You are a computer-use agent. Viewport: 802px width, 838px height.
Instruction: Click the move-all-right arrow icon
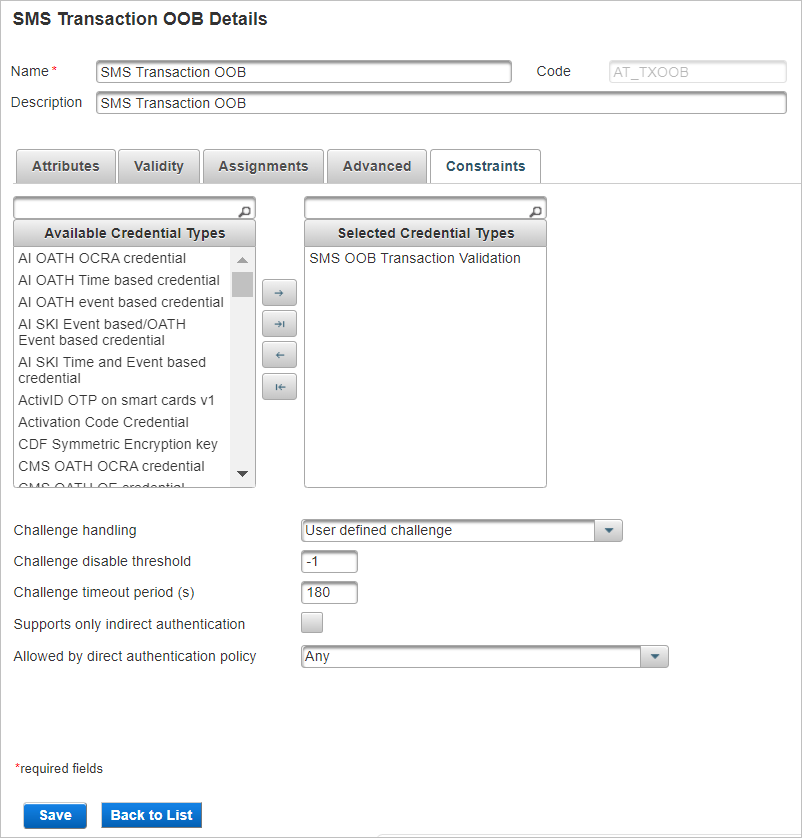279,323
